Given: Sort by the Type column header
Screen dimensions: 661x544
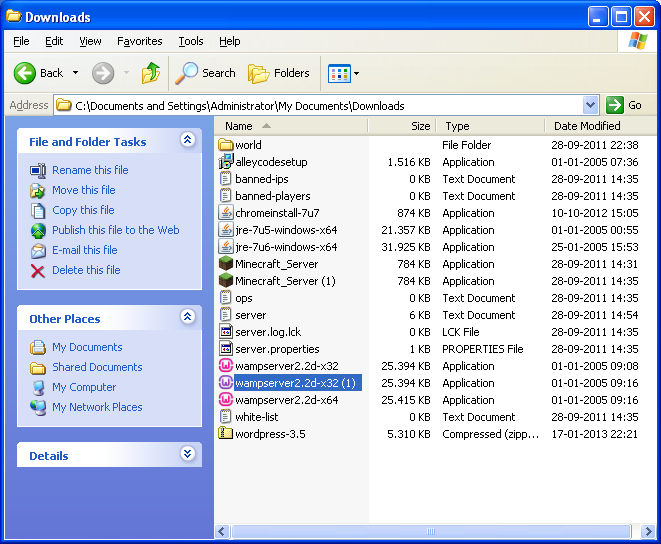Looking at the screenshot, I should (489, 126).
